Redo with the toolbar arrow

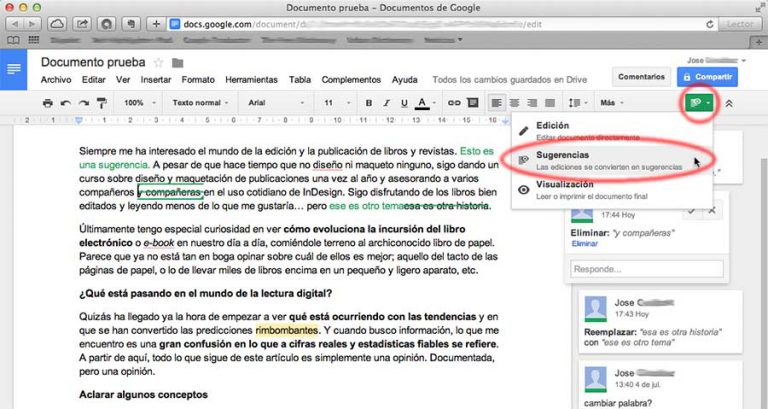[84, 103]
